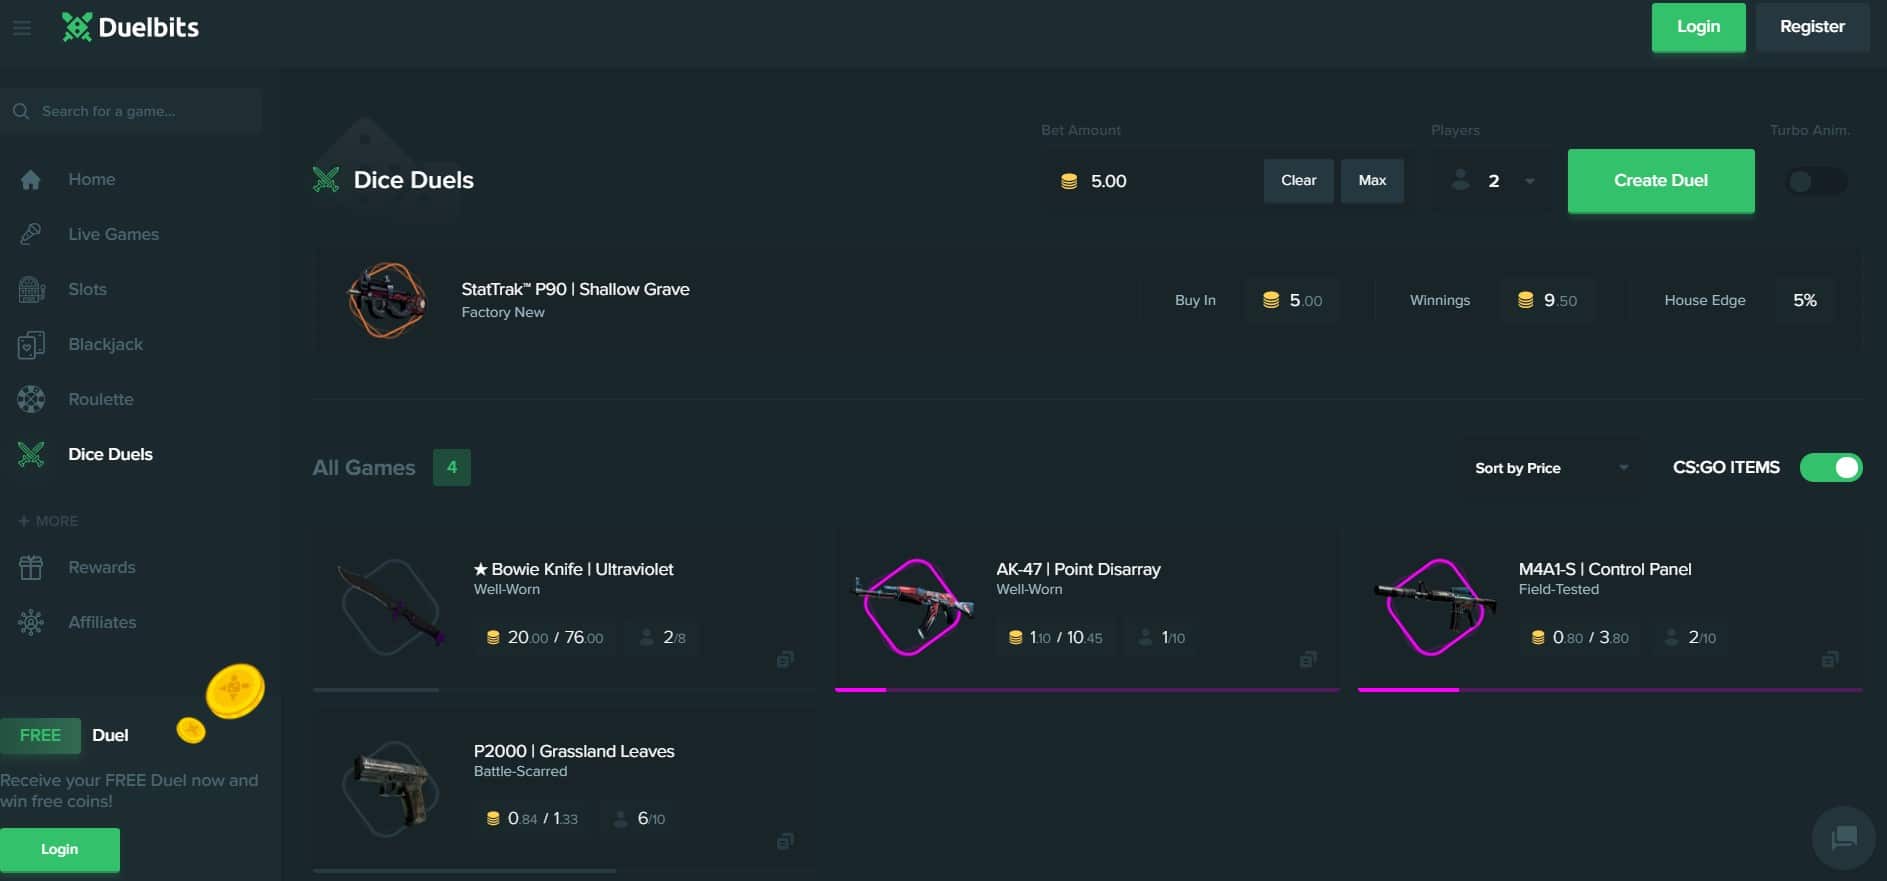The image size is (1887, 881).
Task: Click the Max bet button
Action: [1372, 181]
